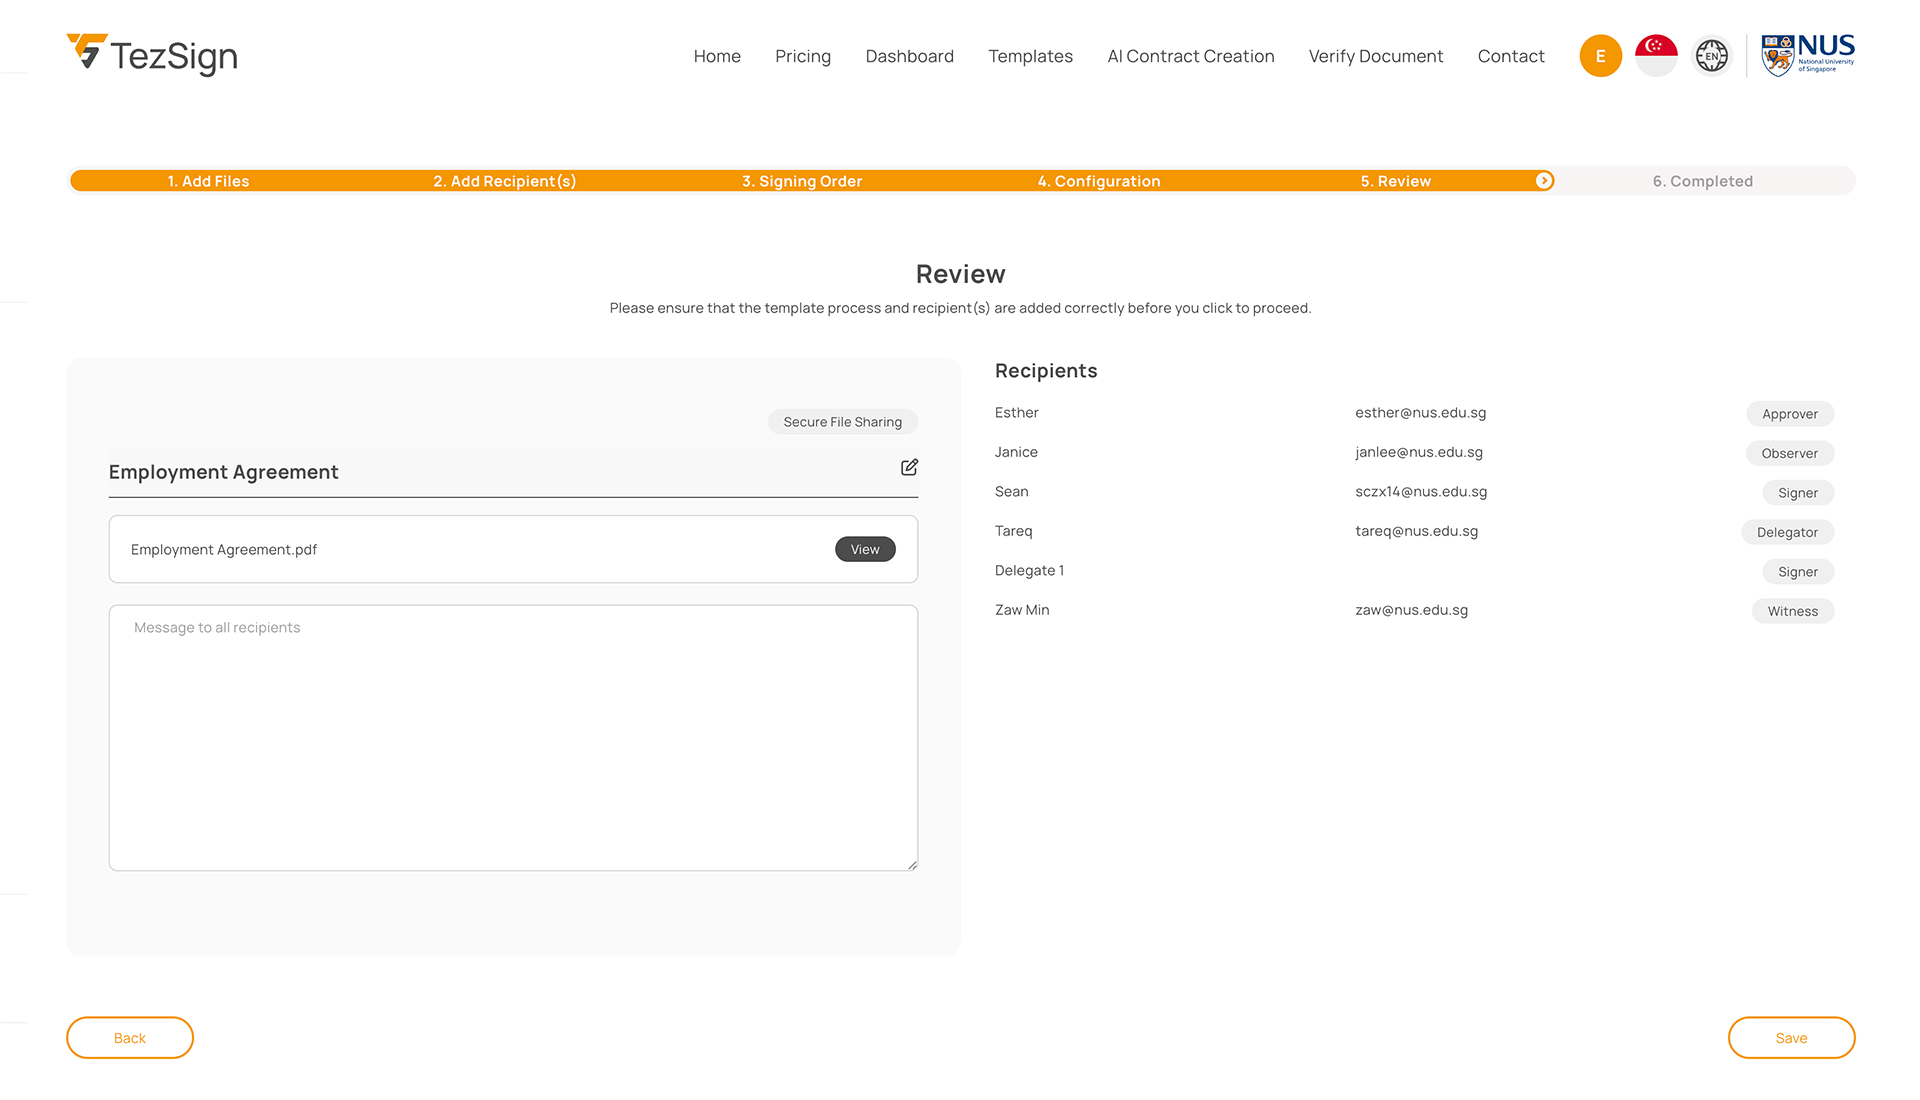Open the Templates page
The image size is (1920, 1100).
click(1030, 56)
